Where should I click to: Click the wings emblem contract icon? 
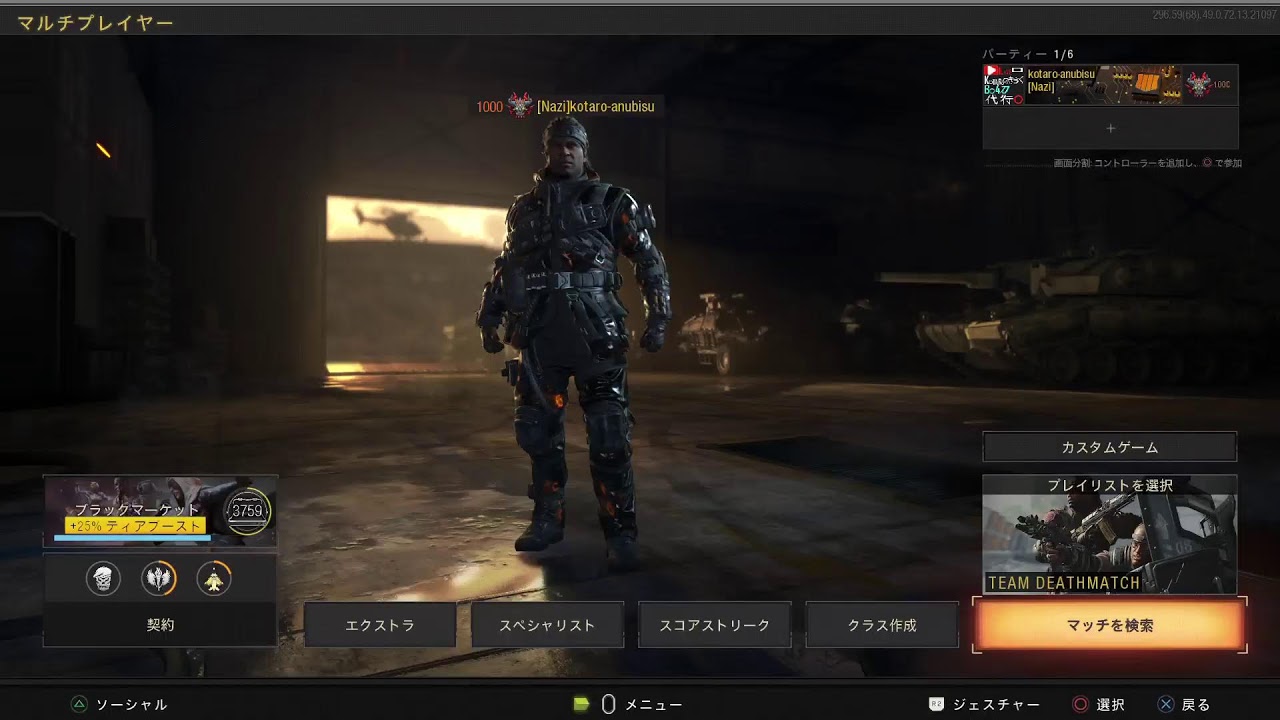[159, 578]
